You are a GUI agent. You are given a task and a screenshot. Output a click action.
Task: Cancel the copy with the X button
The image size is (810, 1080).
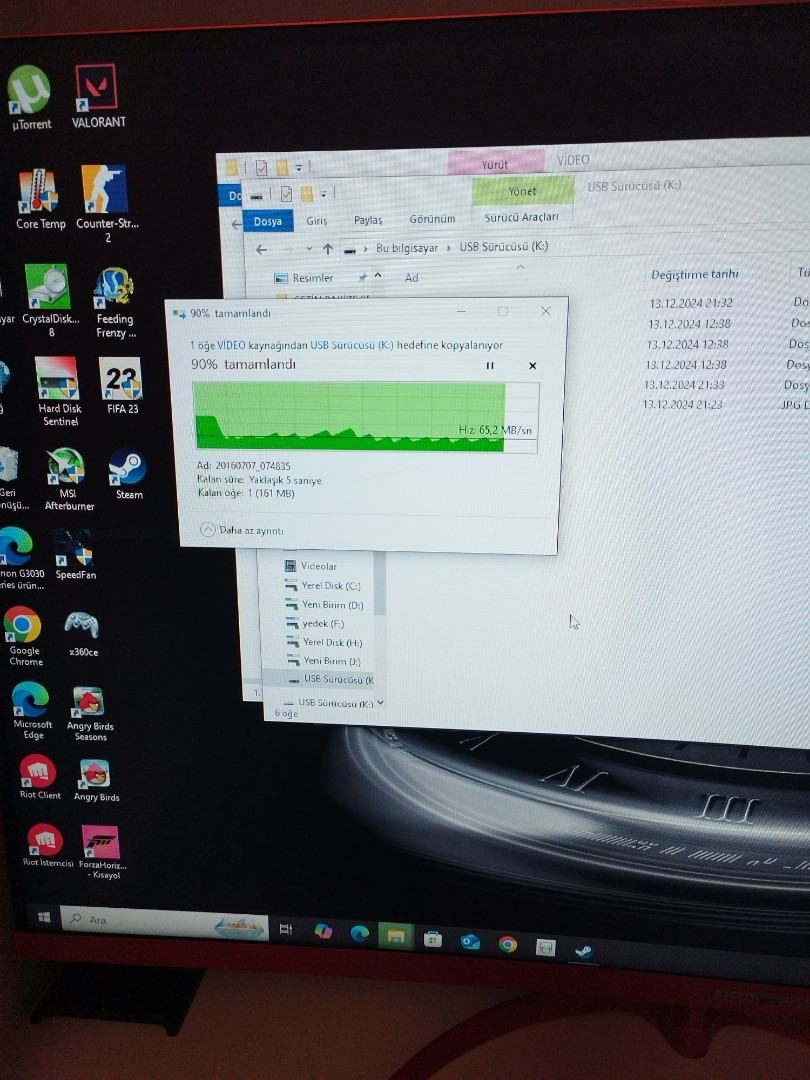click(532, 366)
